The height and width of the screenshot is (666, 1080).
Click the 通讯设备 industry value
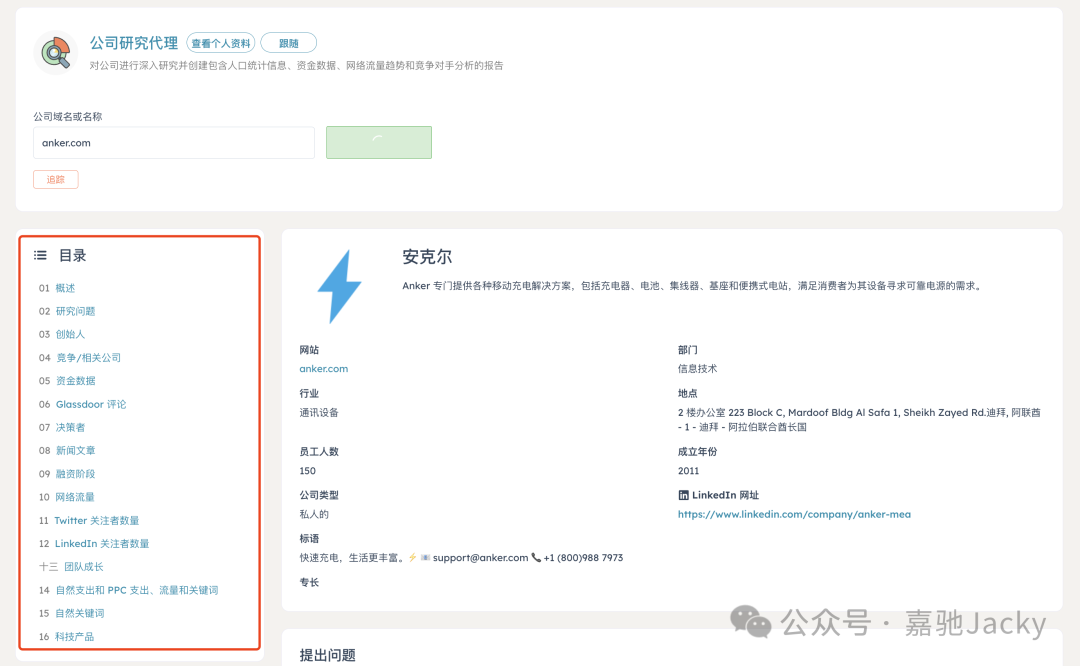[x=319, y=413]
